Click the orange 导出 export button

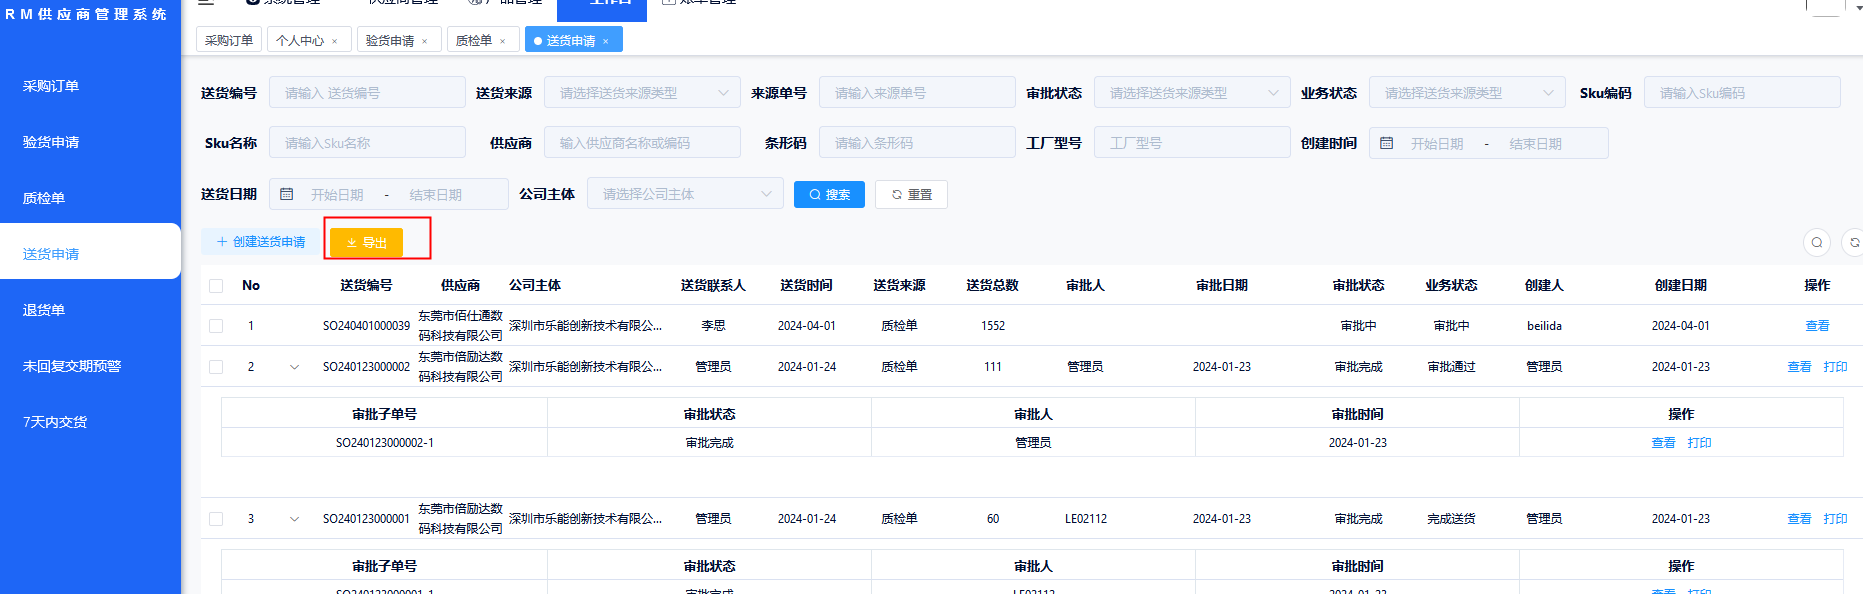point(366,243)
